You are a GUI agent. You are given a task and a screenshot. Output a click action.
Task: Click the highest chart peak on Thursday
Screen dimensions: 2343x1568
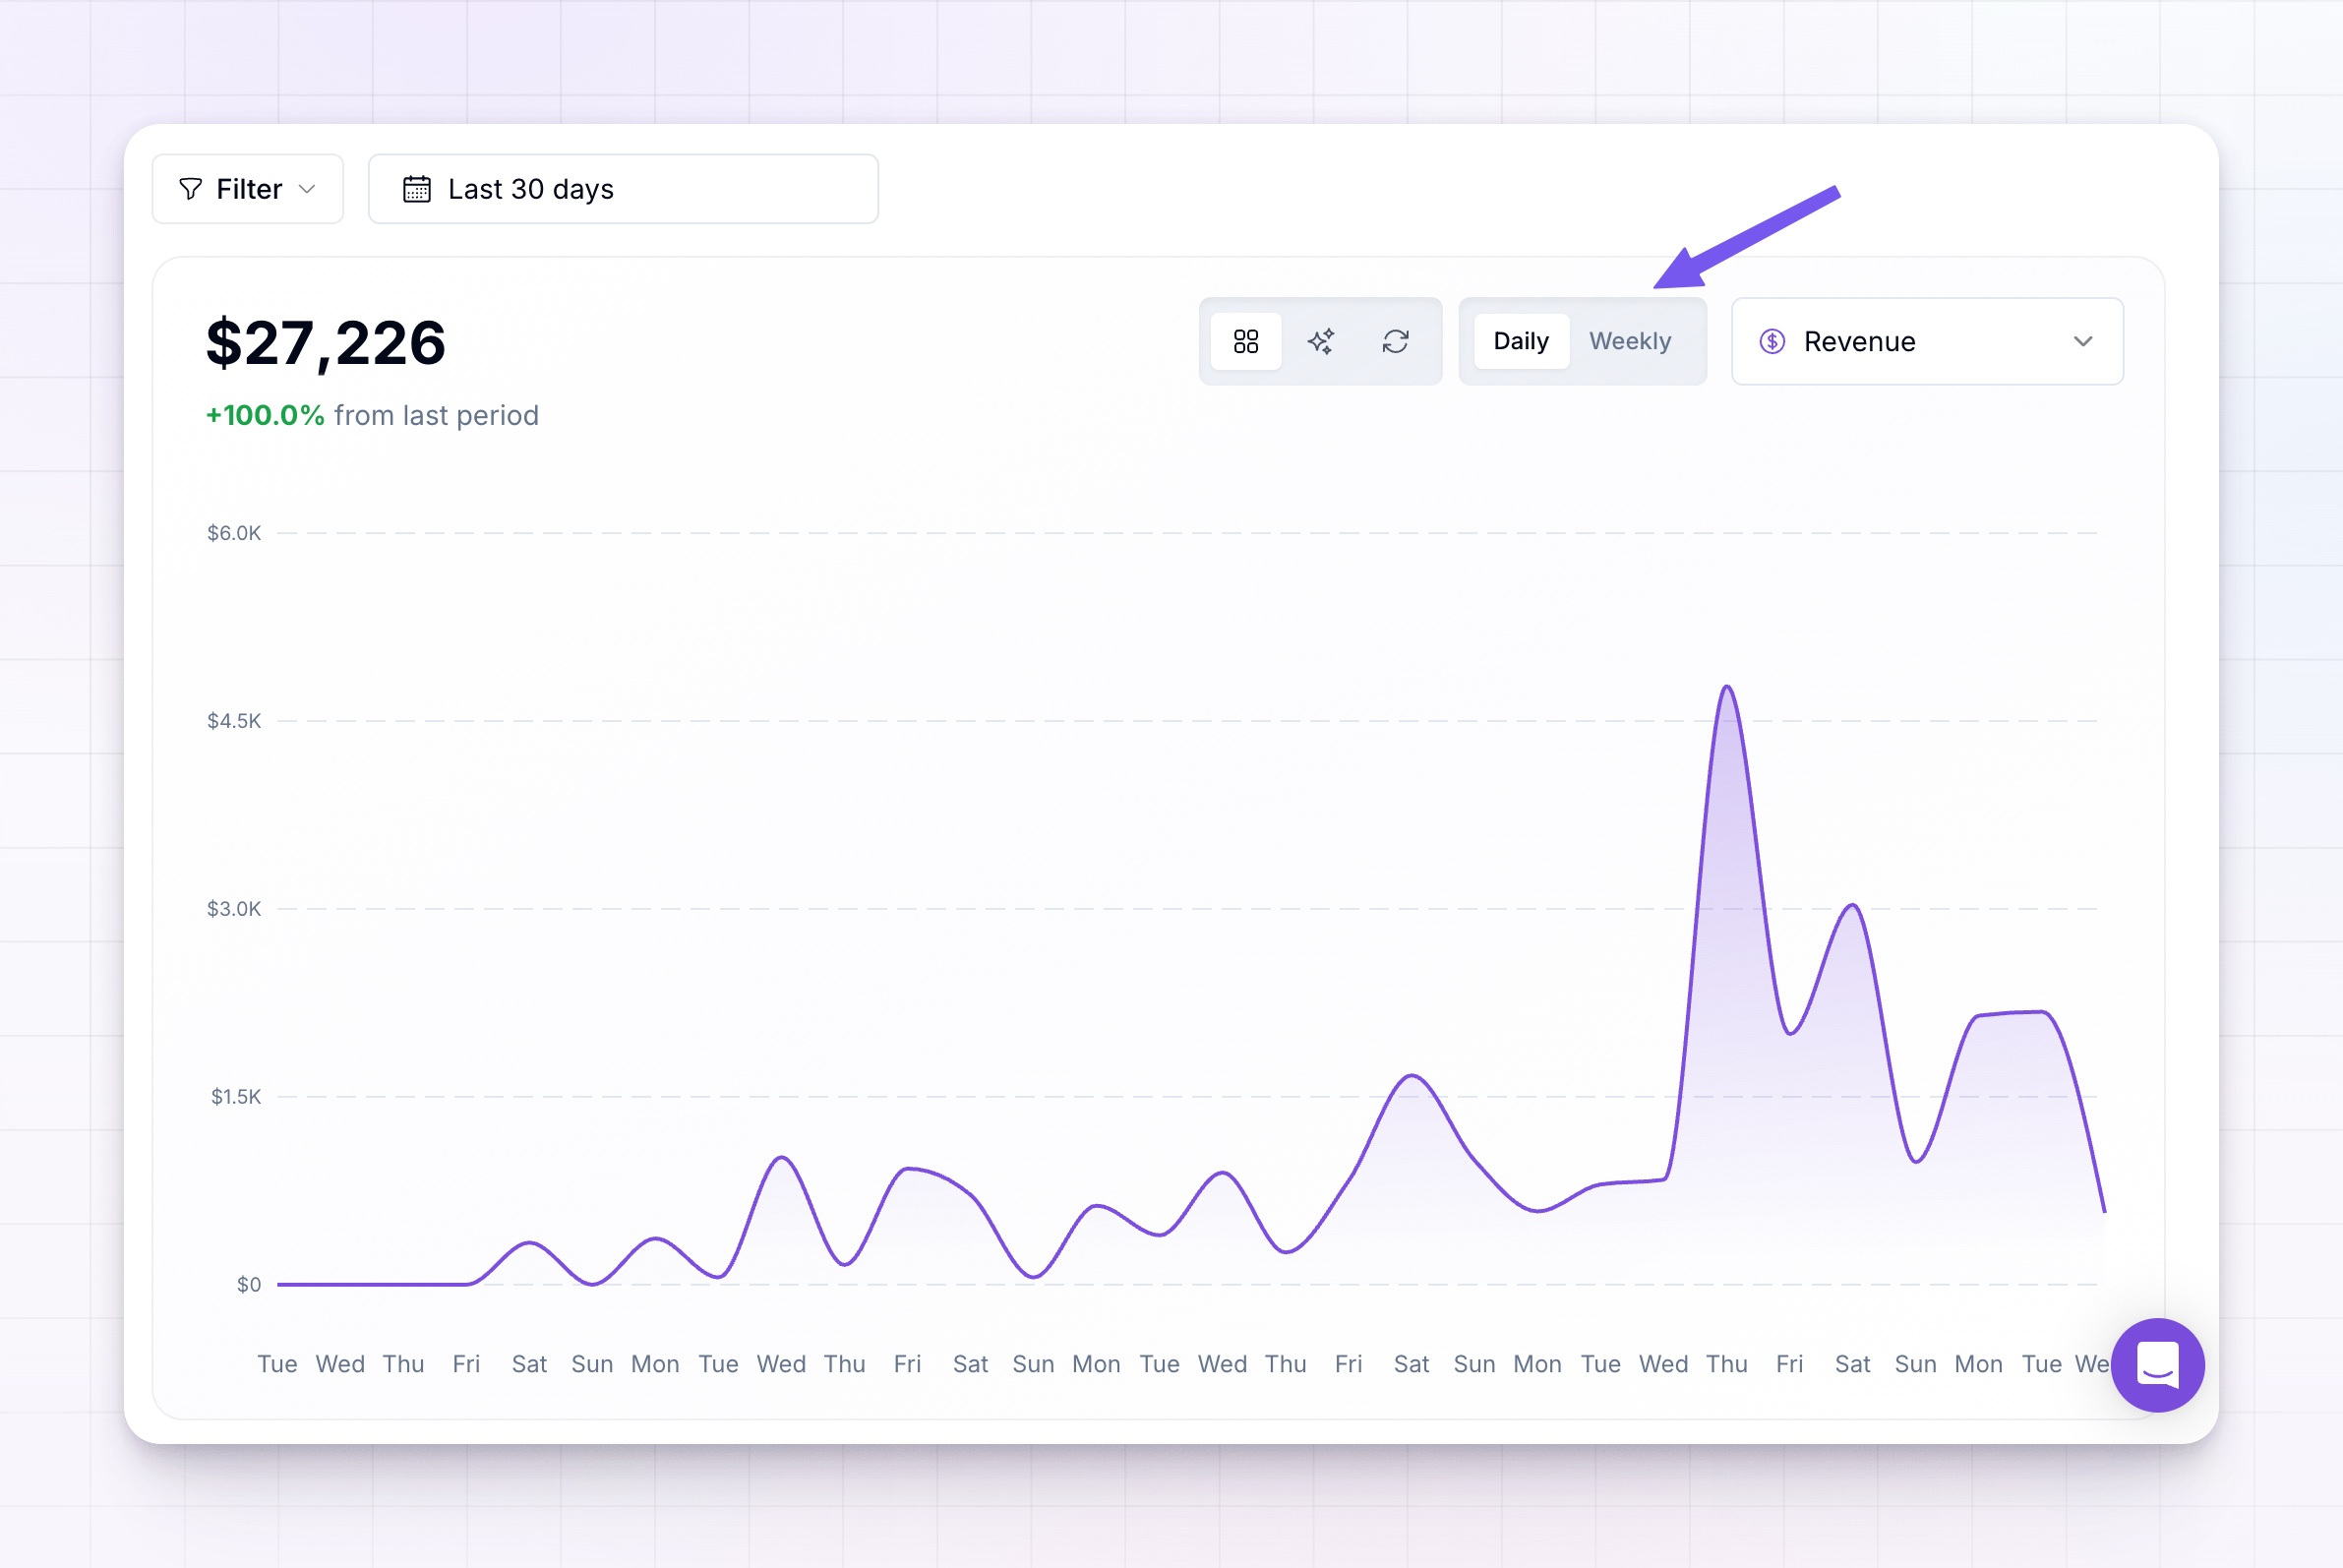tap(1727, 688)
